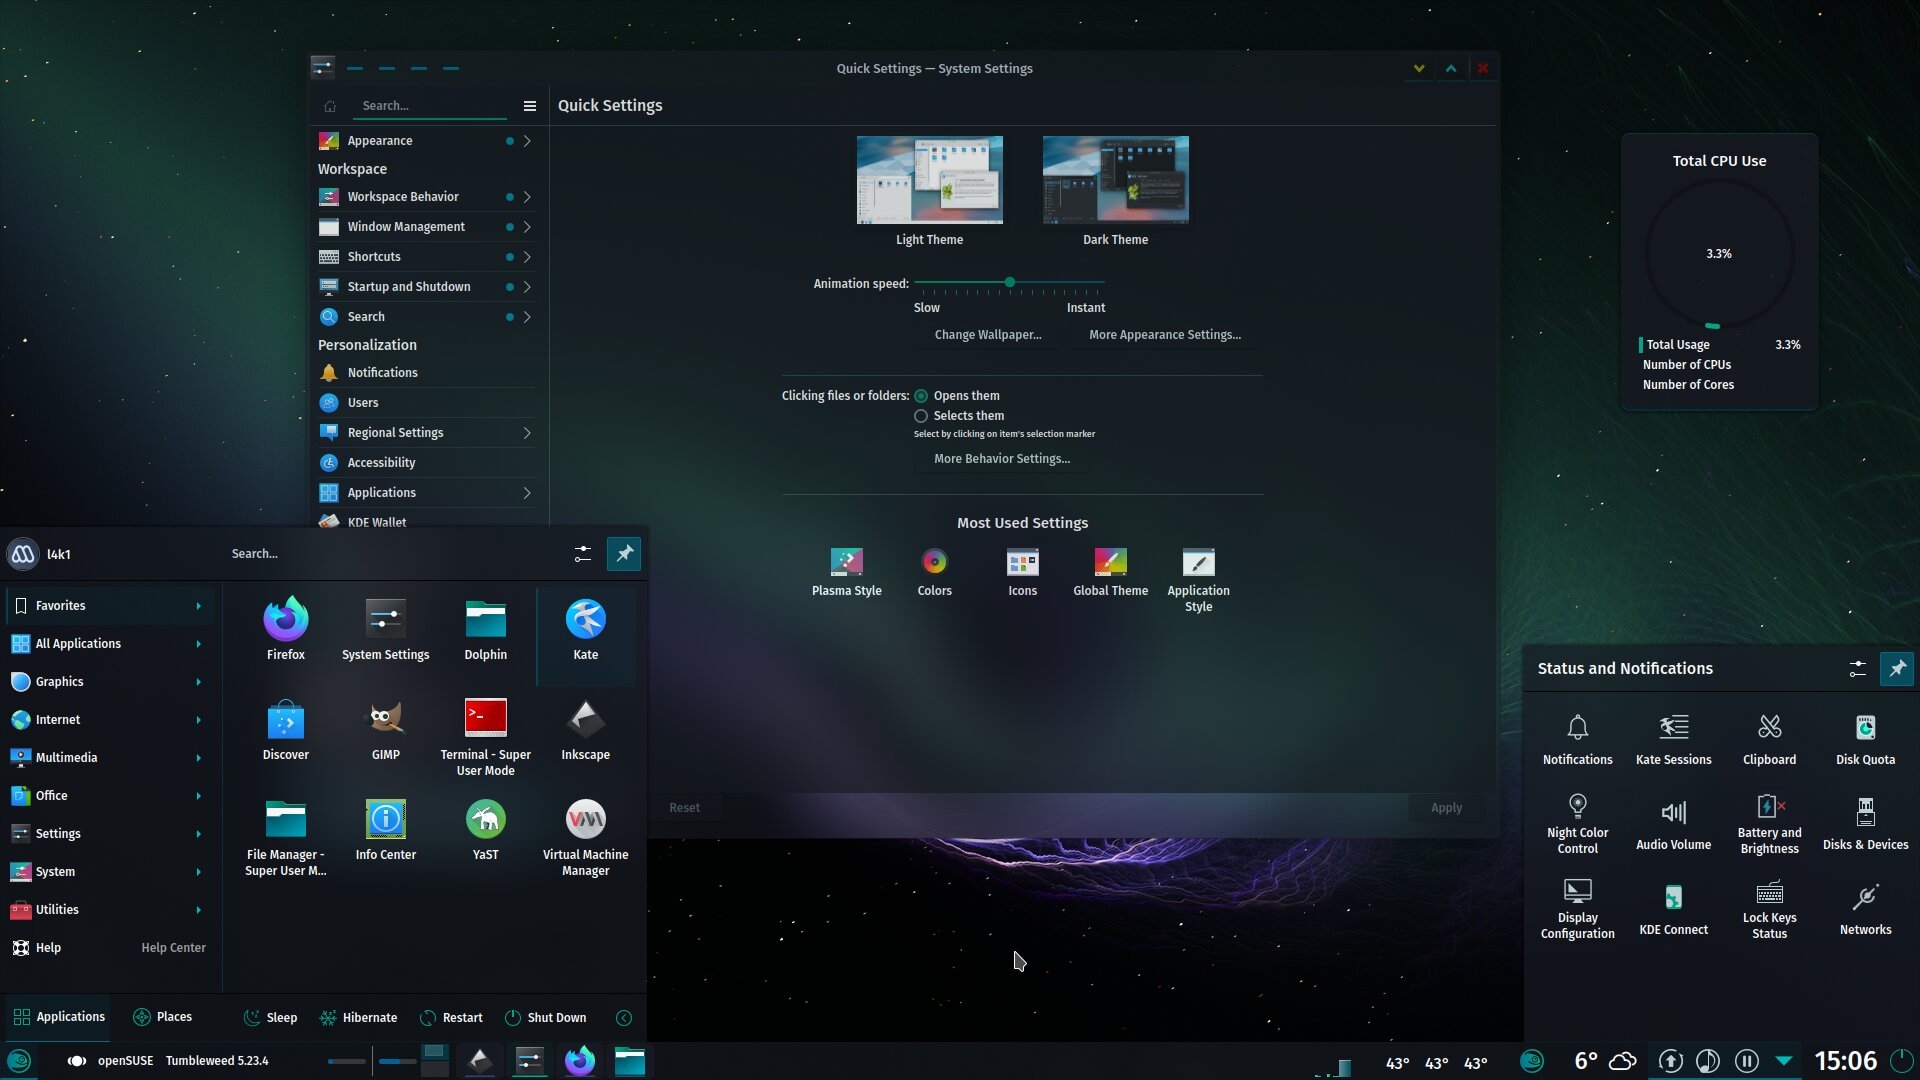
Task: Open settings sidebar hamburger menu
Action: click(x=530, y=106)
